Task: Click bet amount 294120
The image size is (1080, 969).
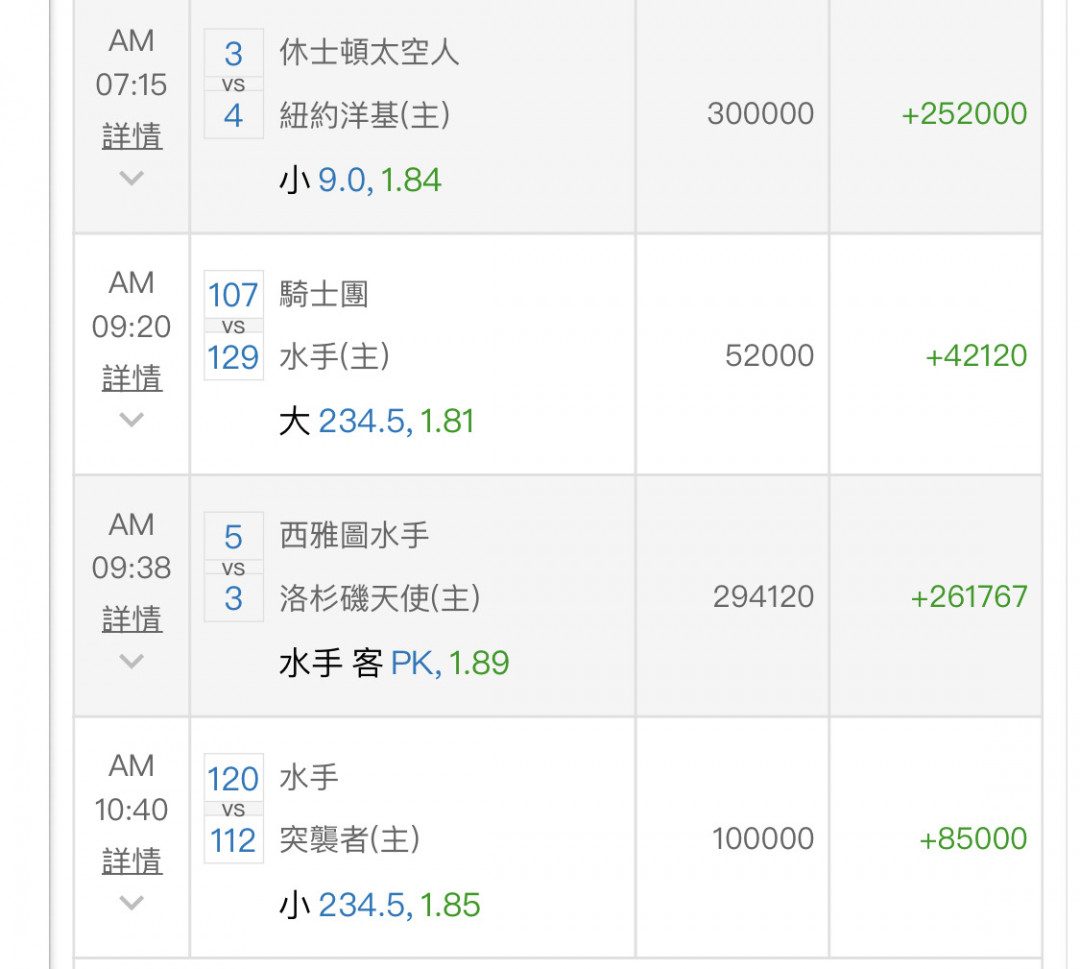Action: click(x=764, y=596)
